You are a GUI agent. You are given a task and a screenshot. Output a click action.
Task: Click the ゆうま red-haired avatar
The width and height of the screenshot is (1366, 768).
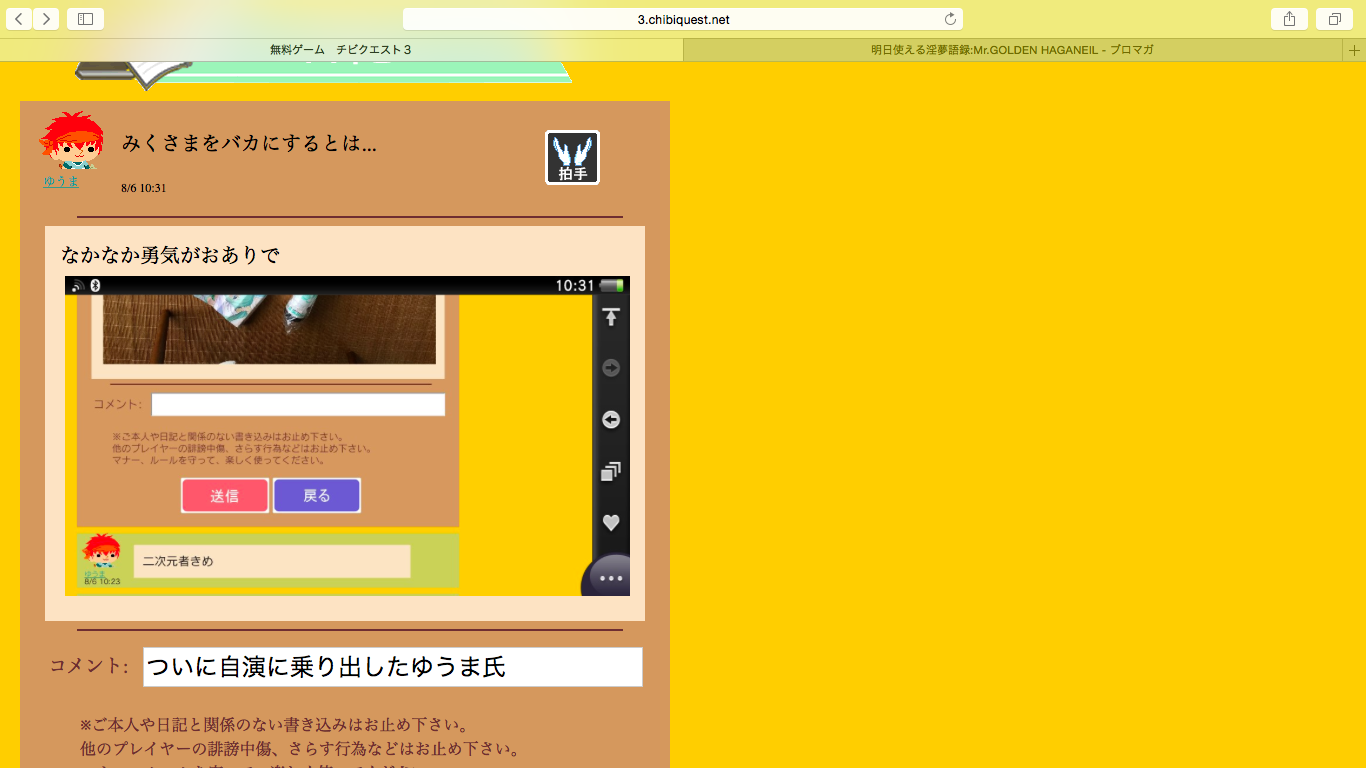pyautogui.click(x=71, y=141)
